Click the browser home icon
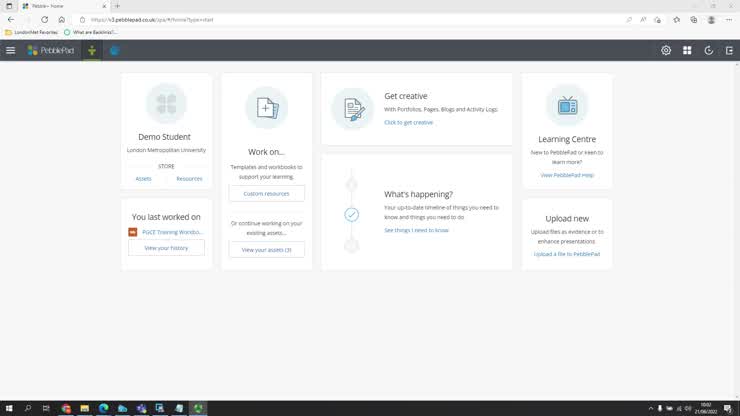 (x=61, y=20)
